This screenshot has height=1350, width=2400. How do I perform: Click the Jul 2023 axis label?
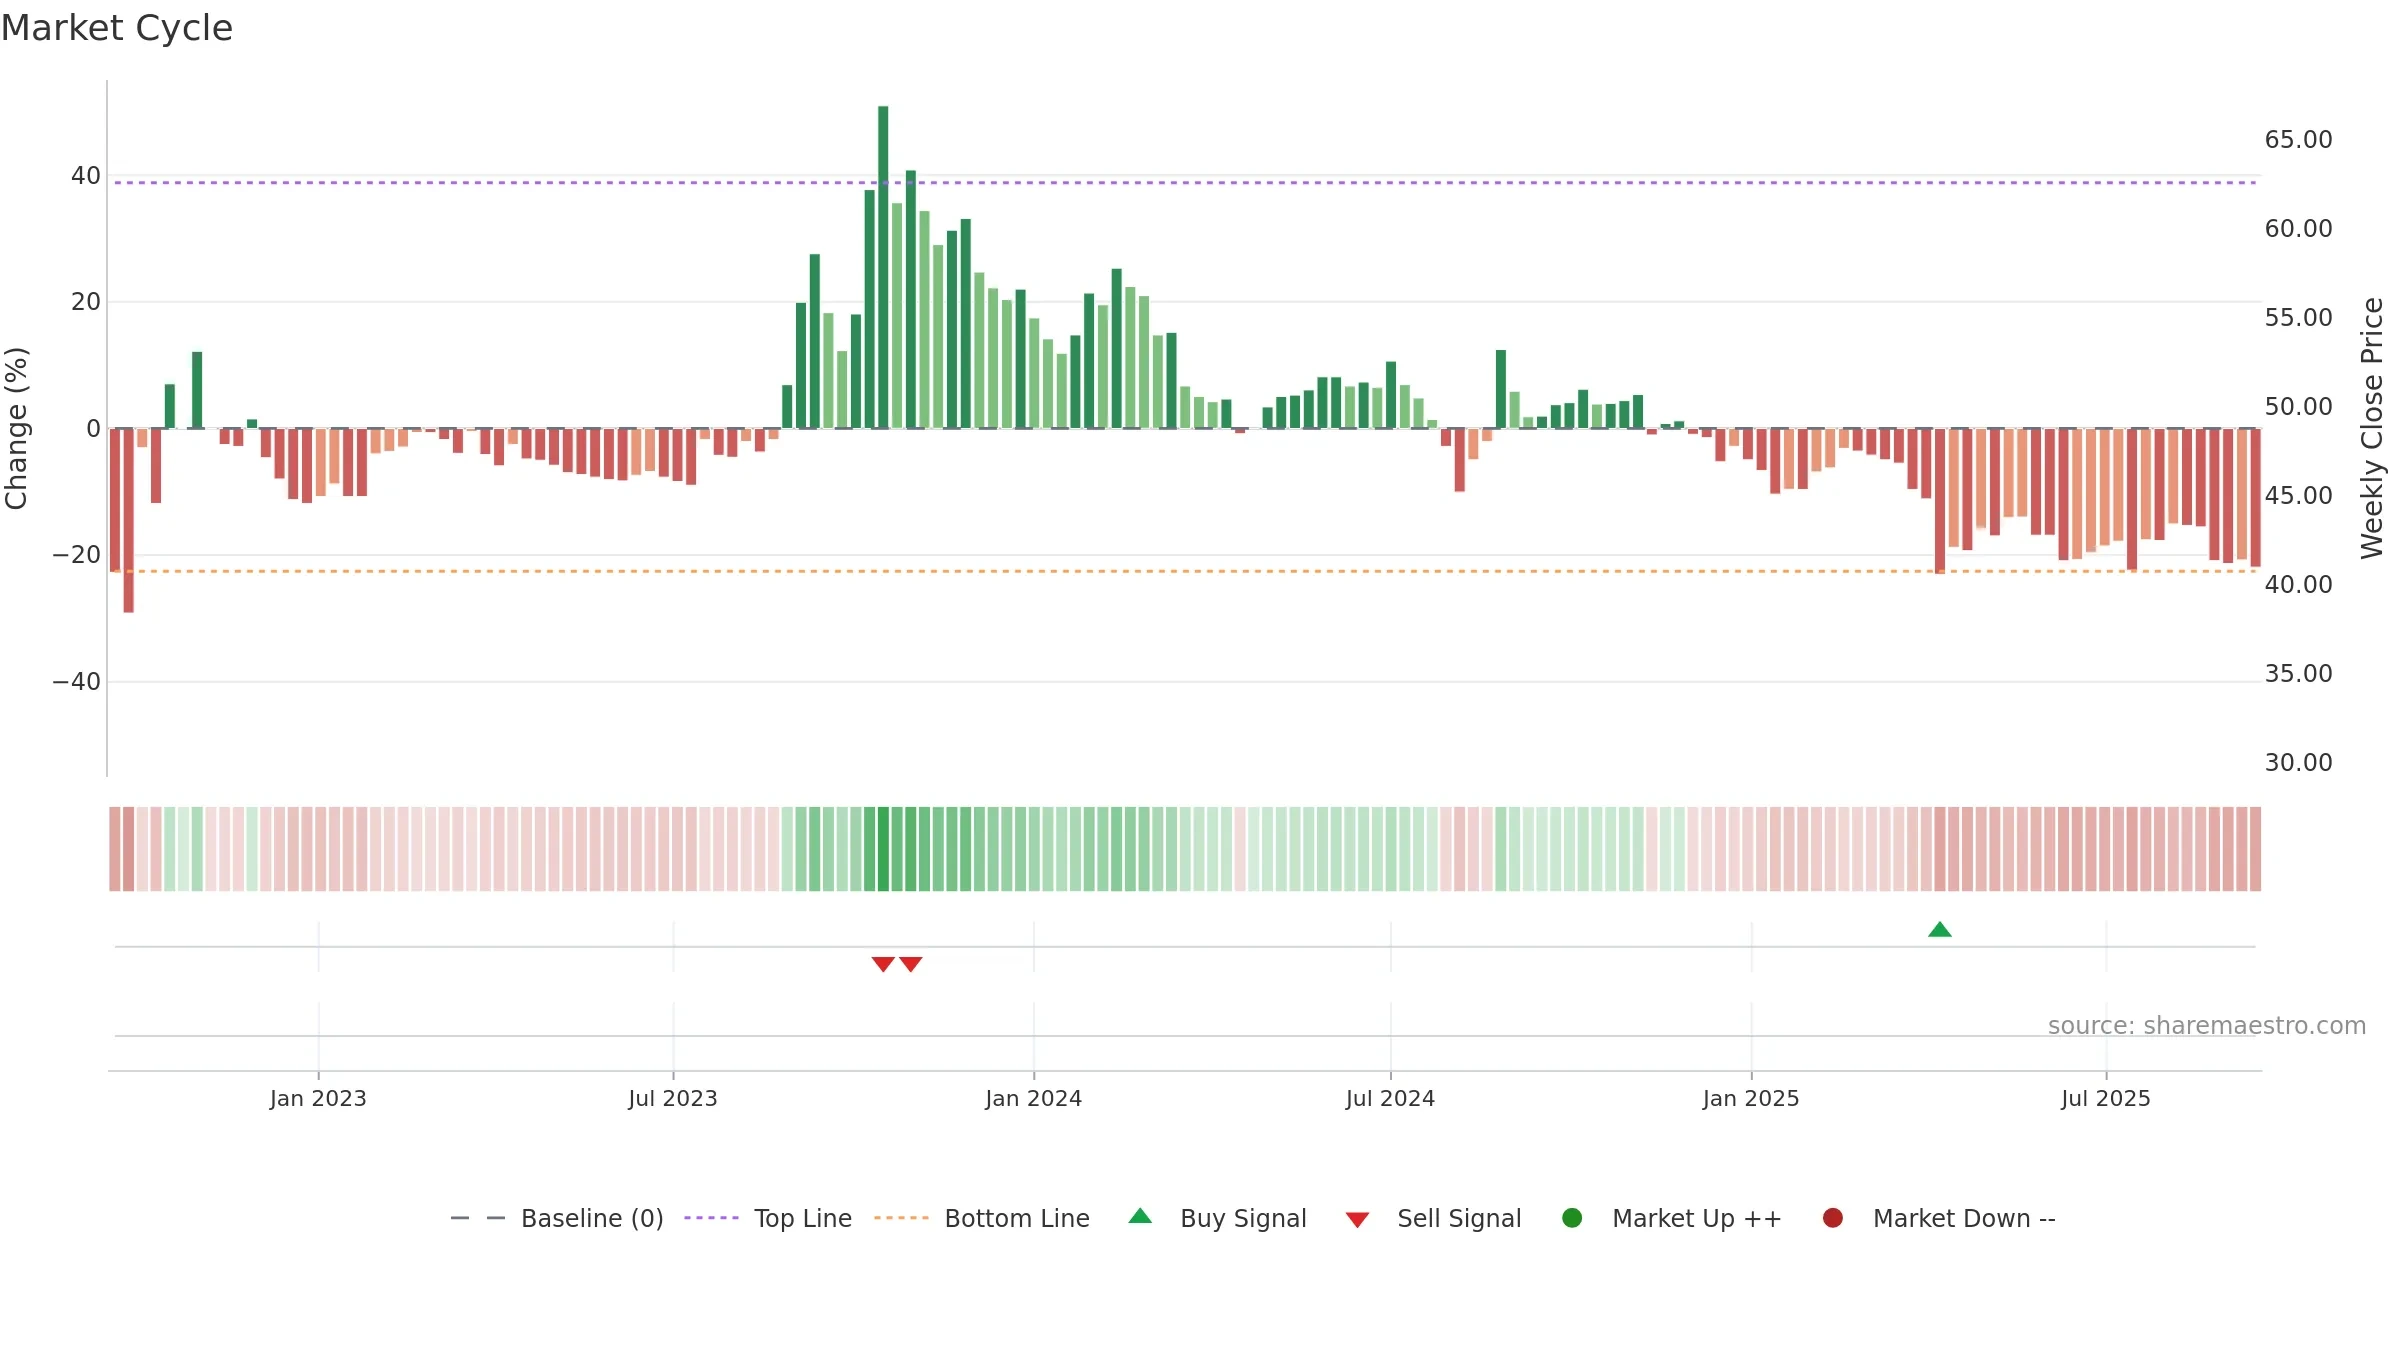(x=673, y=1098)
